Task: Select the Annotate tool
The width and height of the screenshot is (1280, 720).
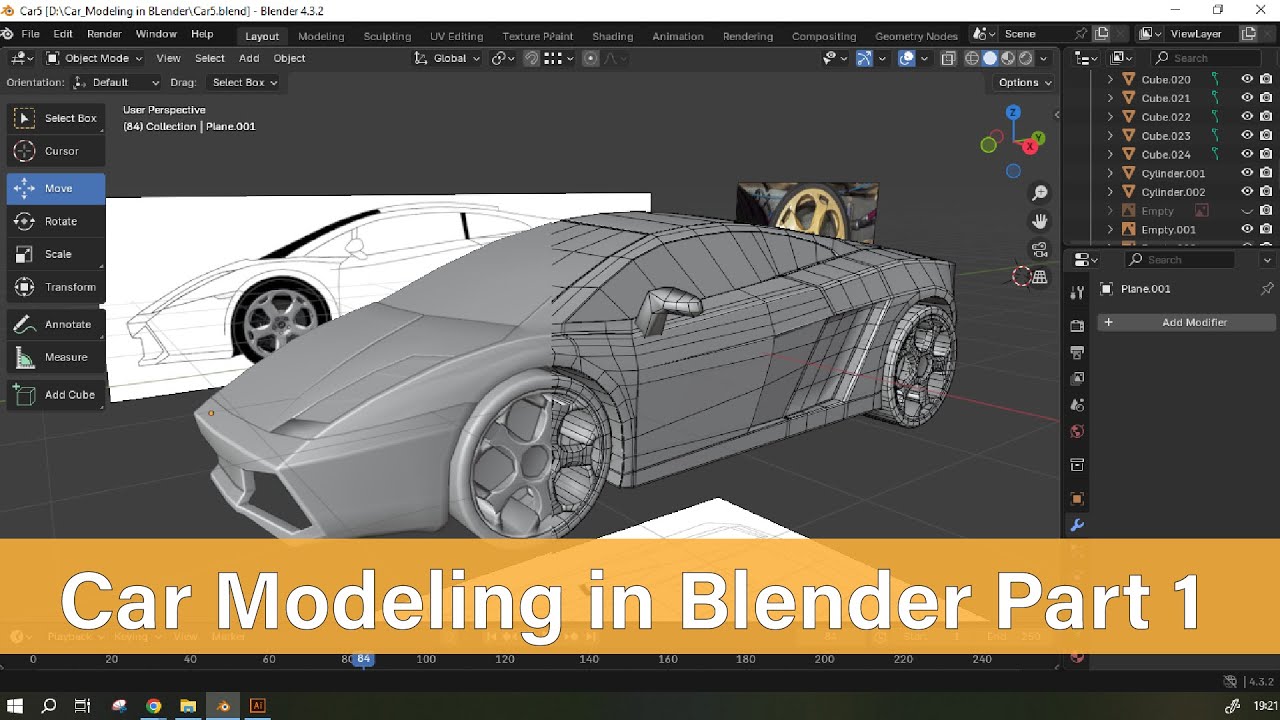Action: [x=56, y=324]
